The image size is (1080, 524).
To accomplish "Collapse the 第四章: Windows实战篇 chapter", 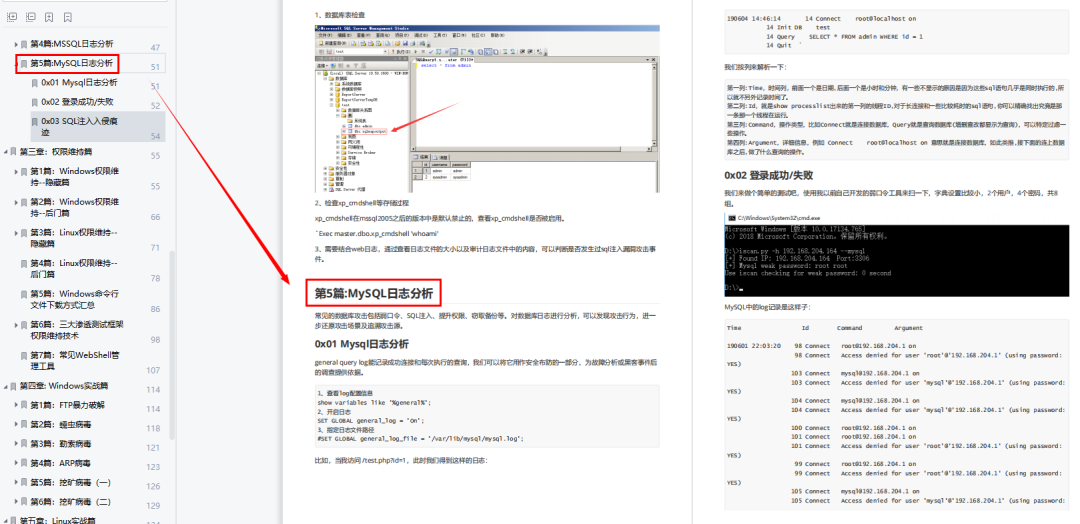I will pyautogui.click(x=6, y=386).
